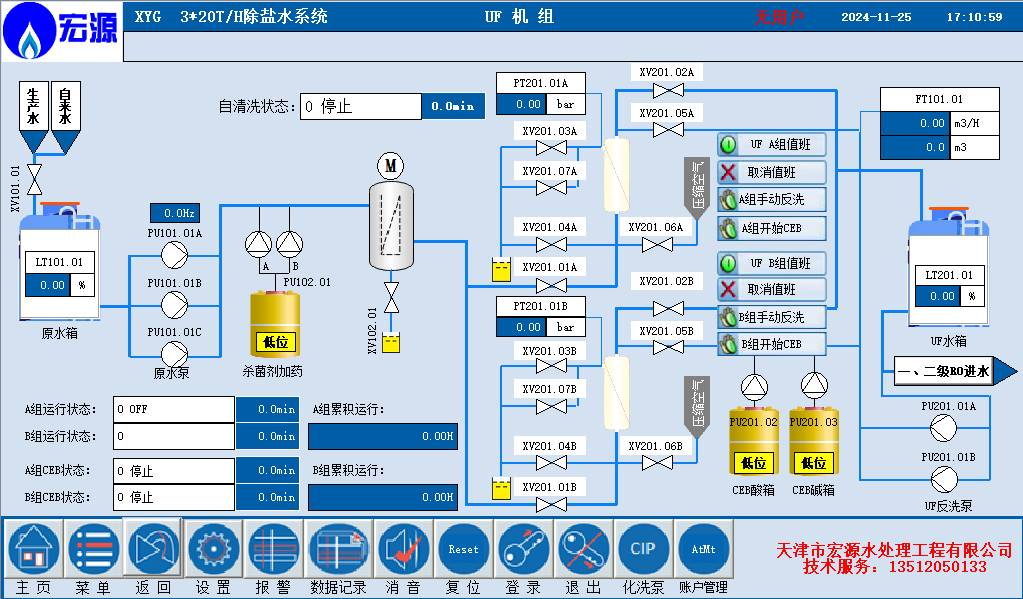Click valve XV201.03A symbol
1023x599 pixels.
pos(551,148)
